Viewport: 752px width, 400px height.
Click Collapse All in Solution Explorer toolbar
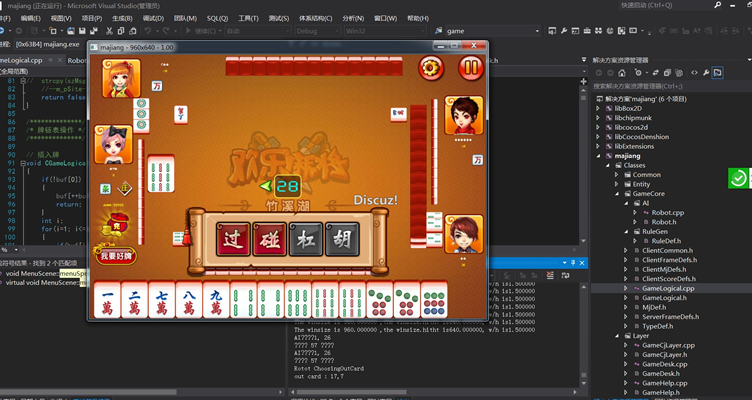tap(667, 73)
